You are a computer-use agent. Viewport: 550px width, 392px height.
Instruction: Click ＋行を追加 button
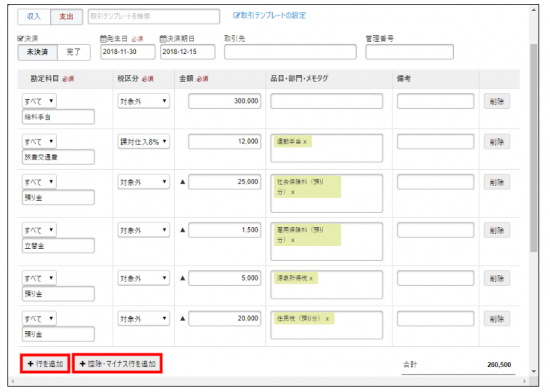coord(45,364)
